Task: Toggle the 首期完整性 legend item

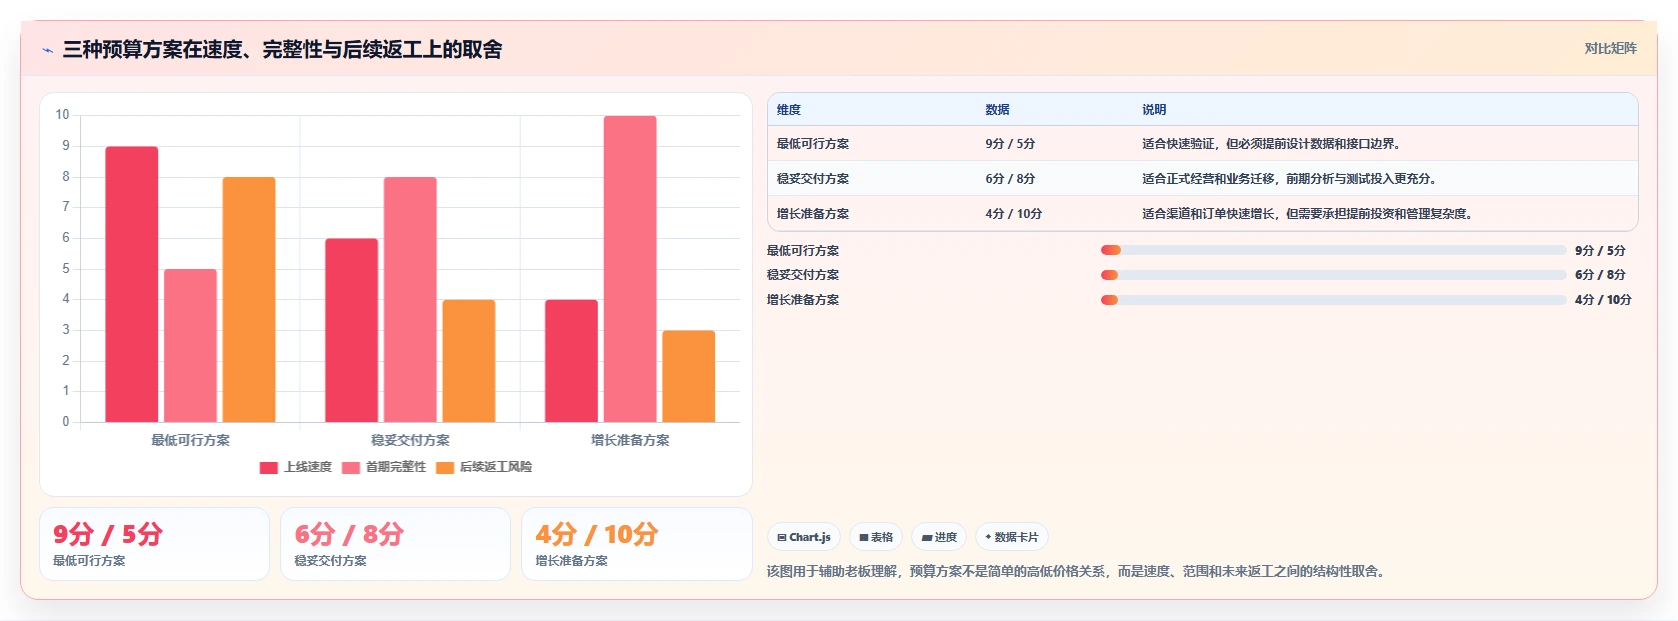Action: pos(384,467)
